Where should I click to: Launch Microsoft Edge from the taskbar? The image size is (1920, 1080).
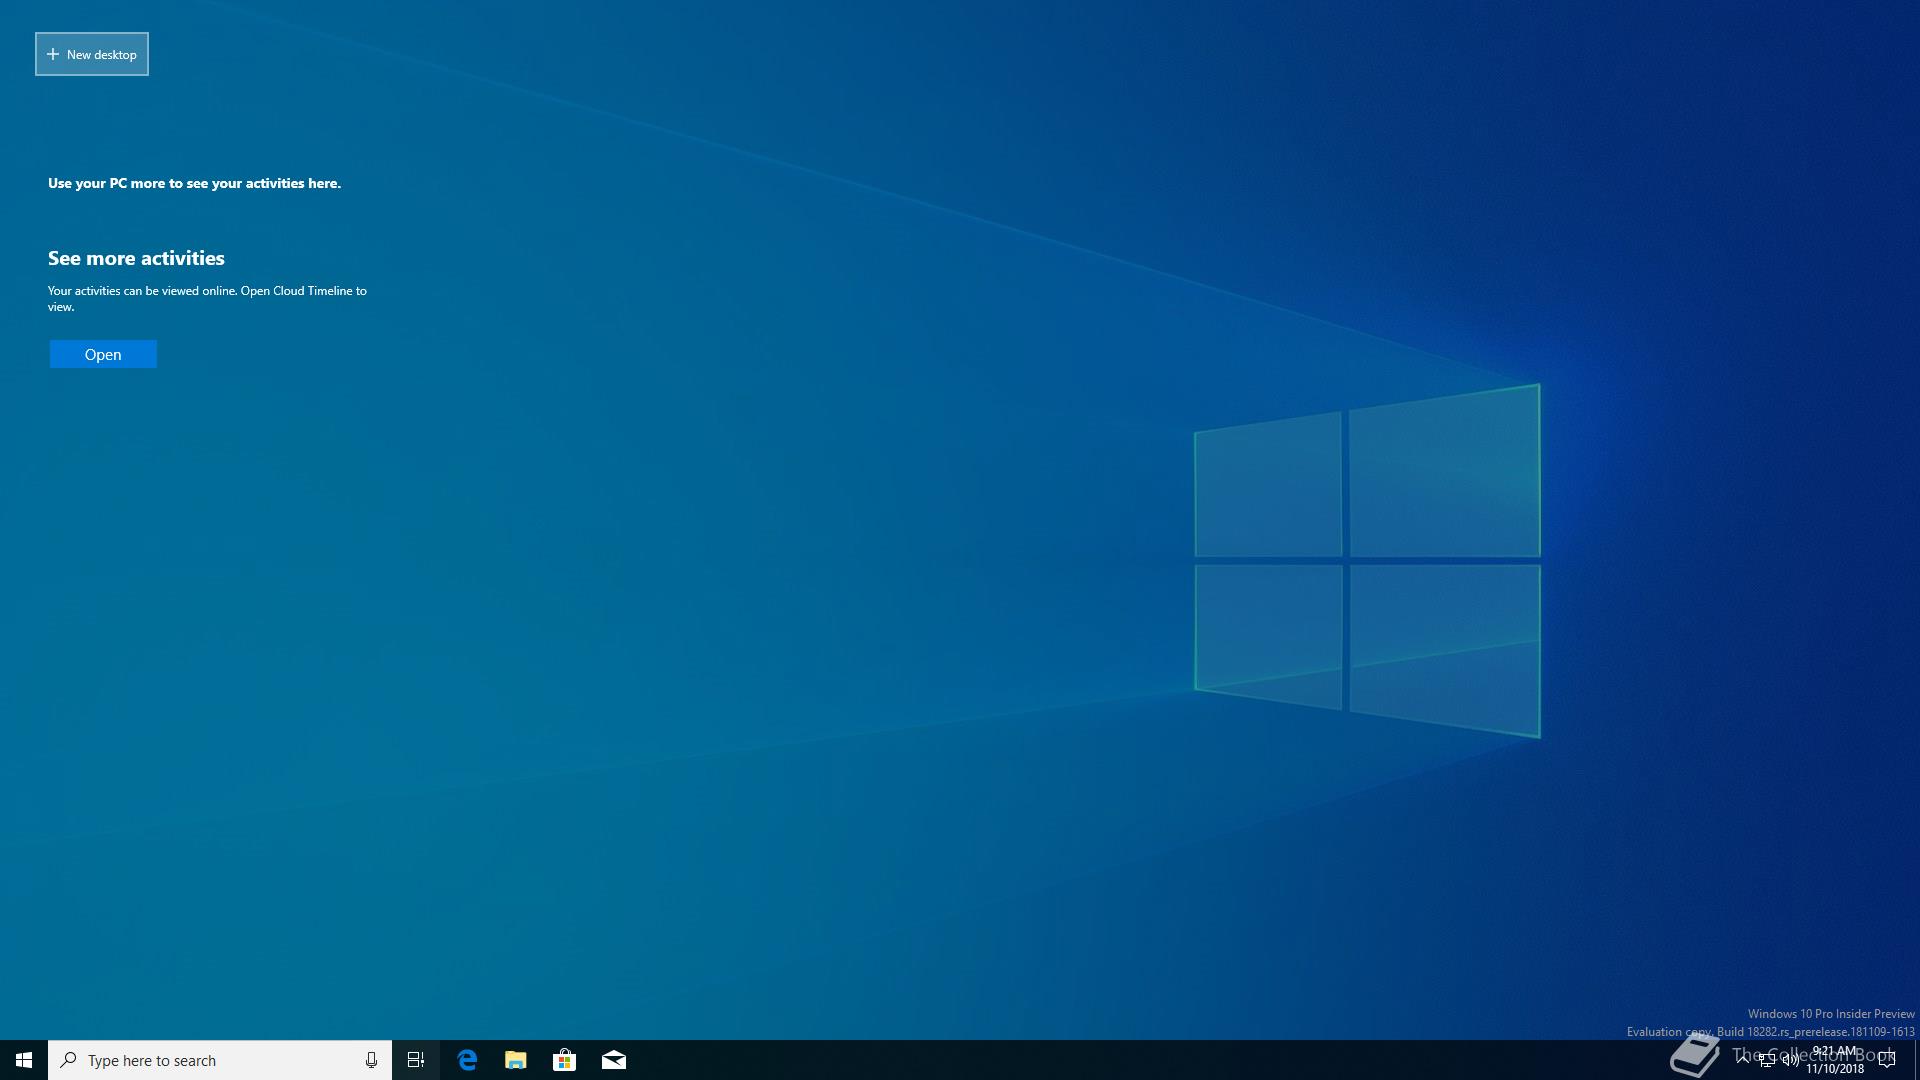pos(467,1060)
